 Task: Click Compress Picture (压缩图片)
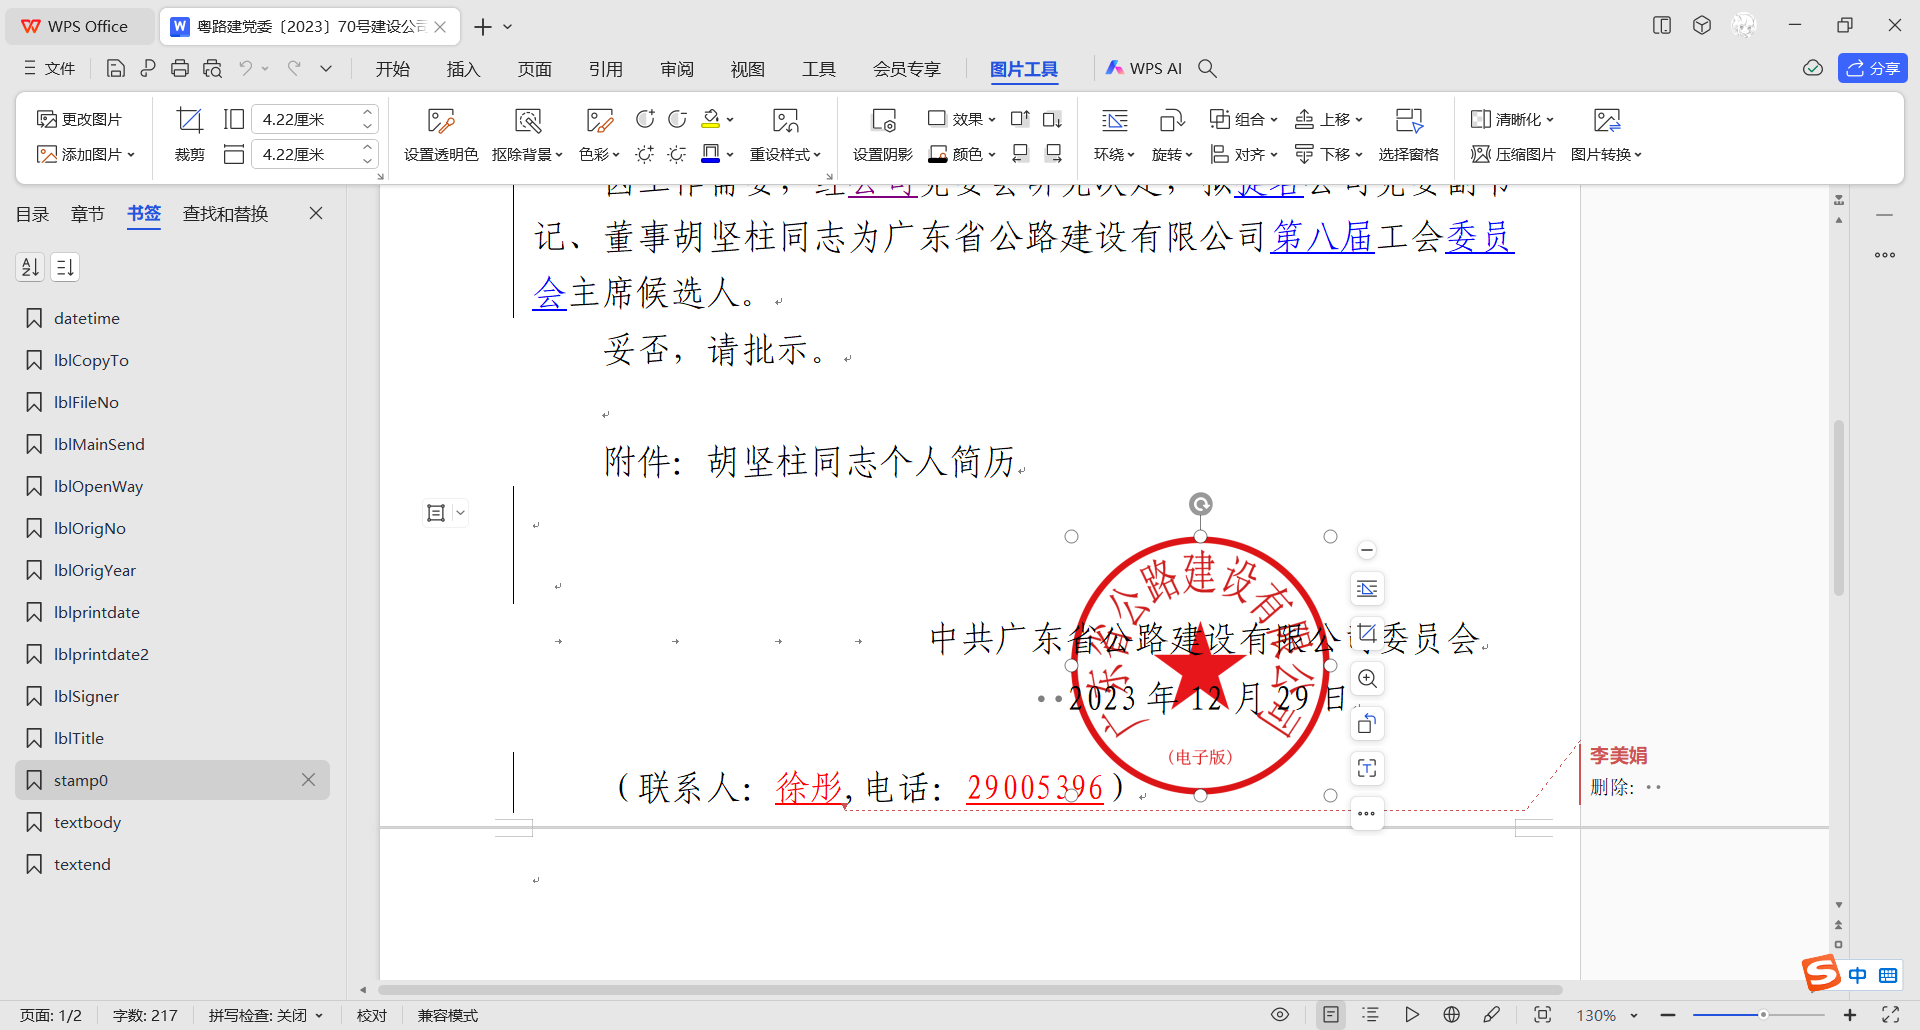click(1513, 154)
